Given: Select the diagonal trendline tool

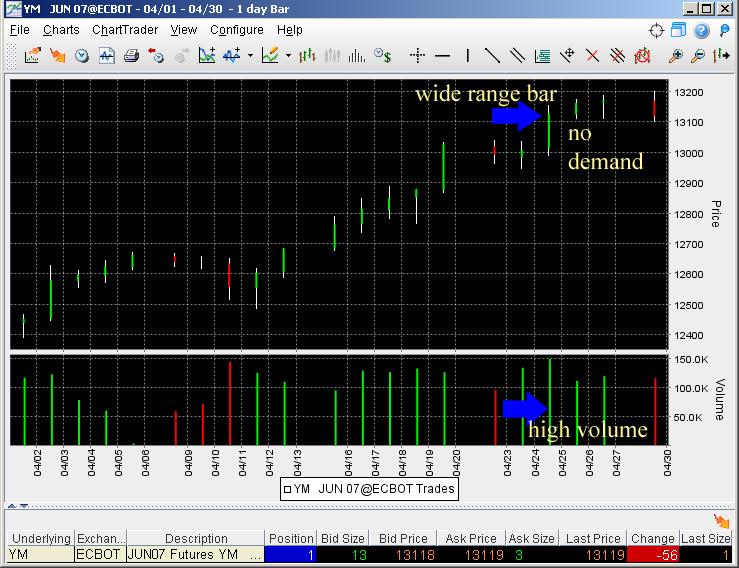Looking at the screenshot, I should click(x=492, y=56).
